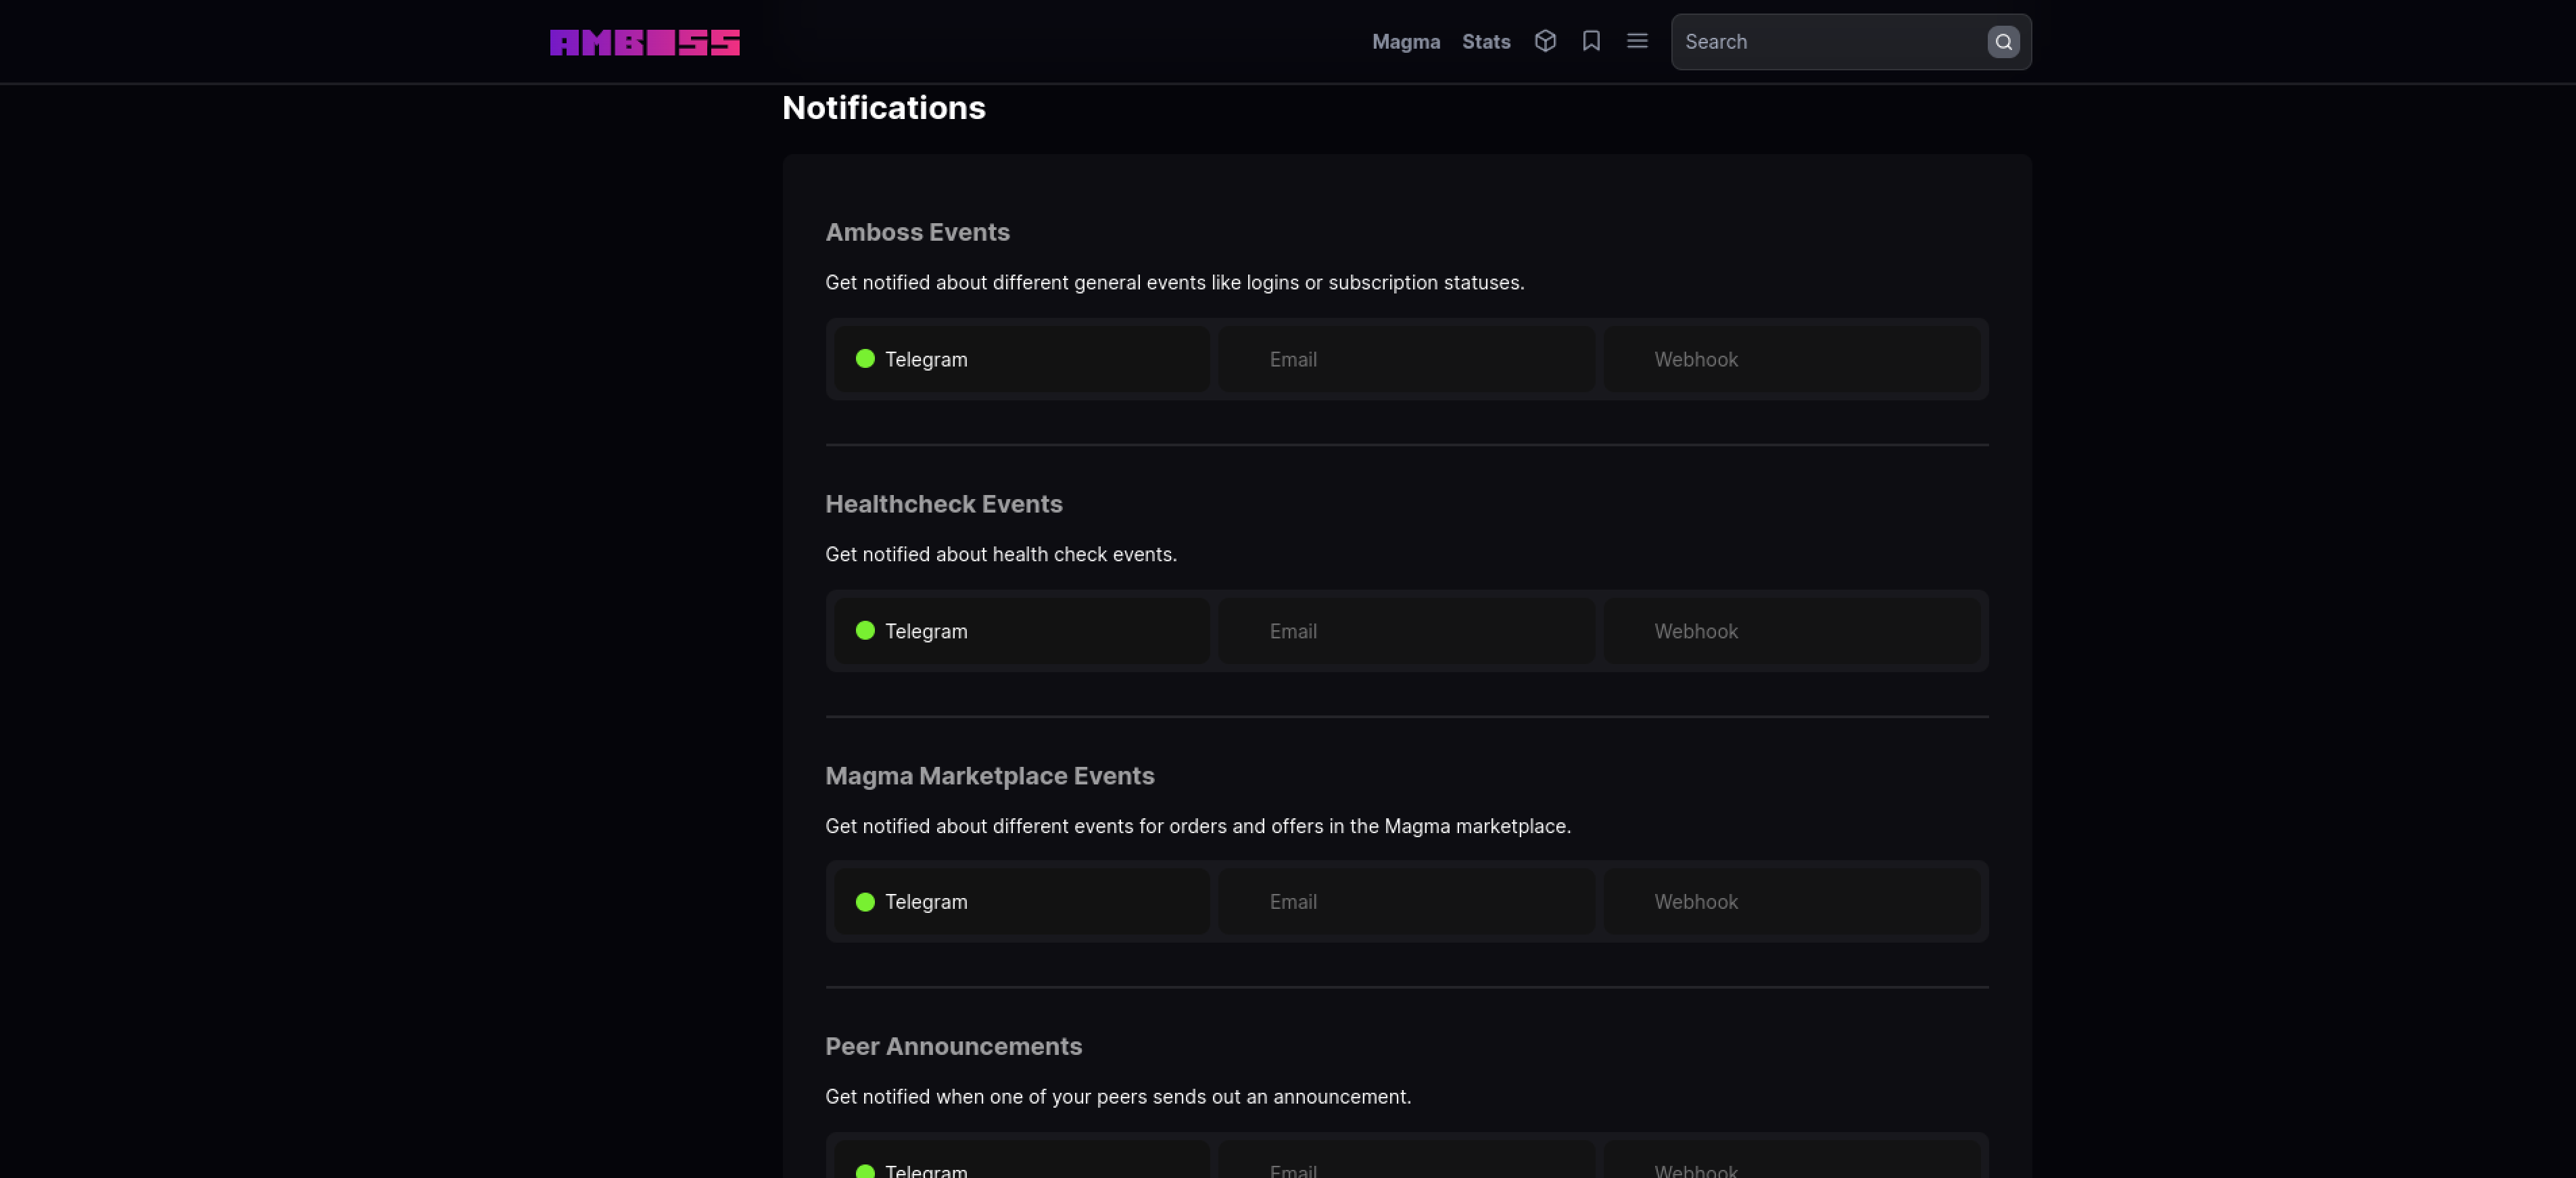Open the cube icon in header

[x=1545, y=41]
